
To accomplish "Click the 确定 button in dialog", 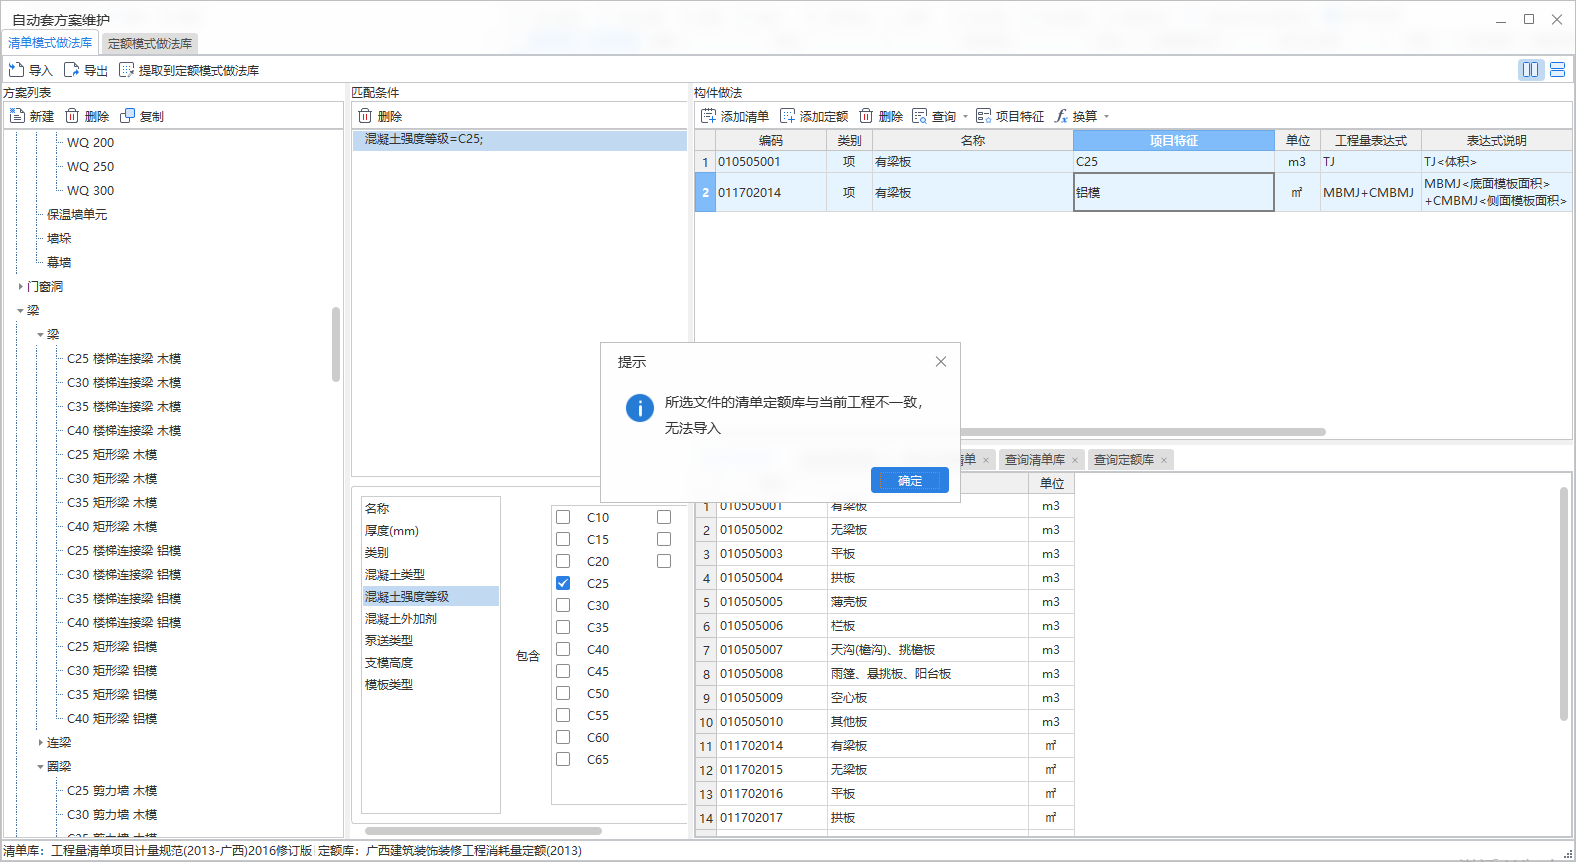I will click(x=910, y=480).
